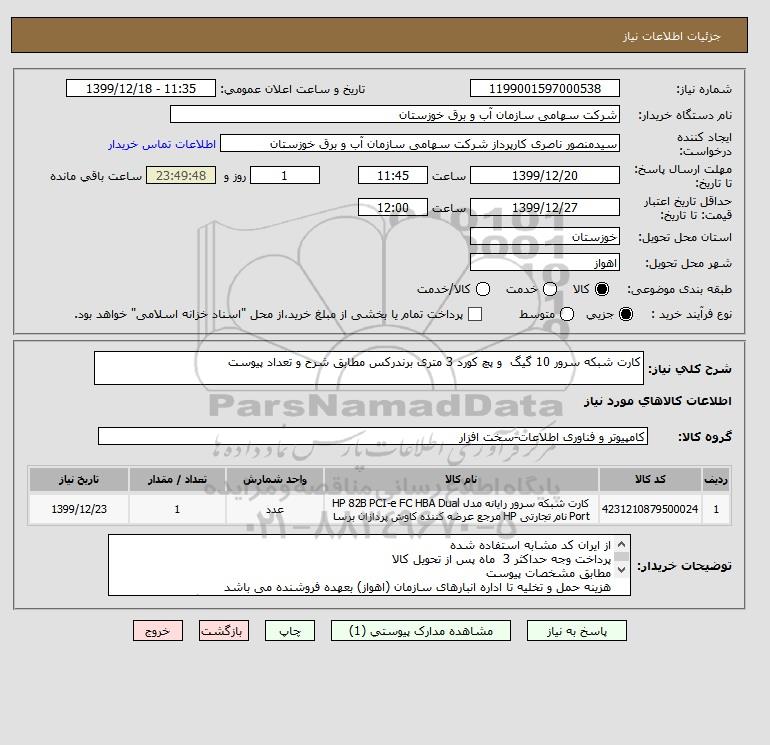Screen dimensions: 770x745
Task: Open the اطلاعات تماس خریدار link
Action: click(162, 144)
